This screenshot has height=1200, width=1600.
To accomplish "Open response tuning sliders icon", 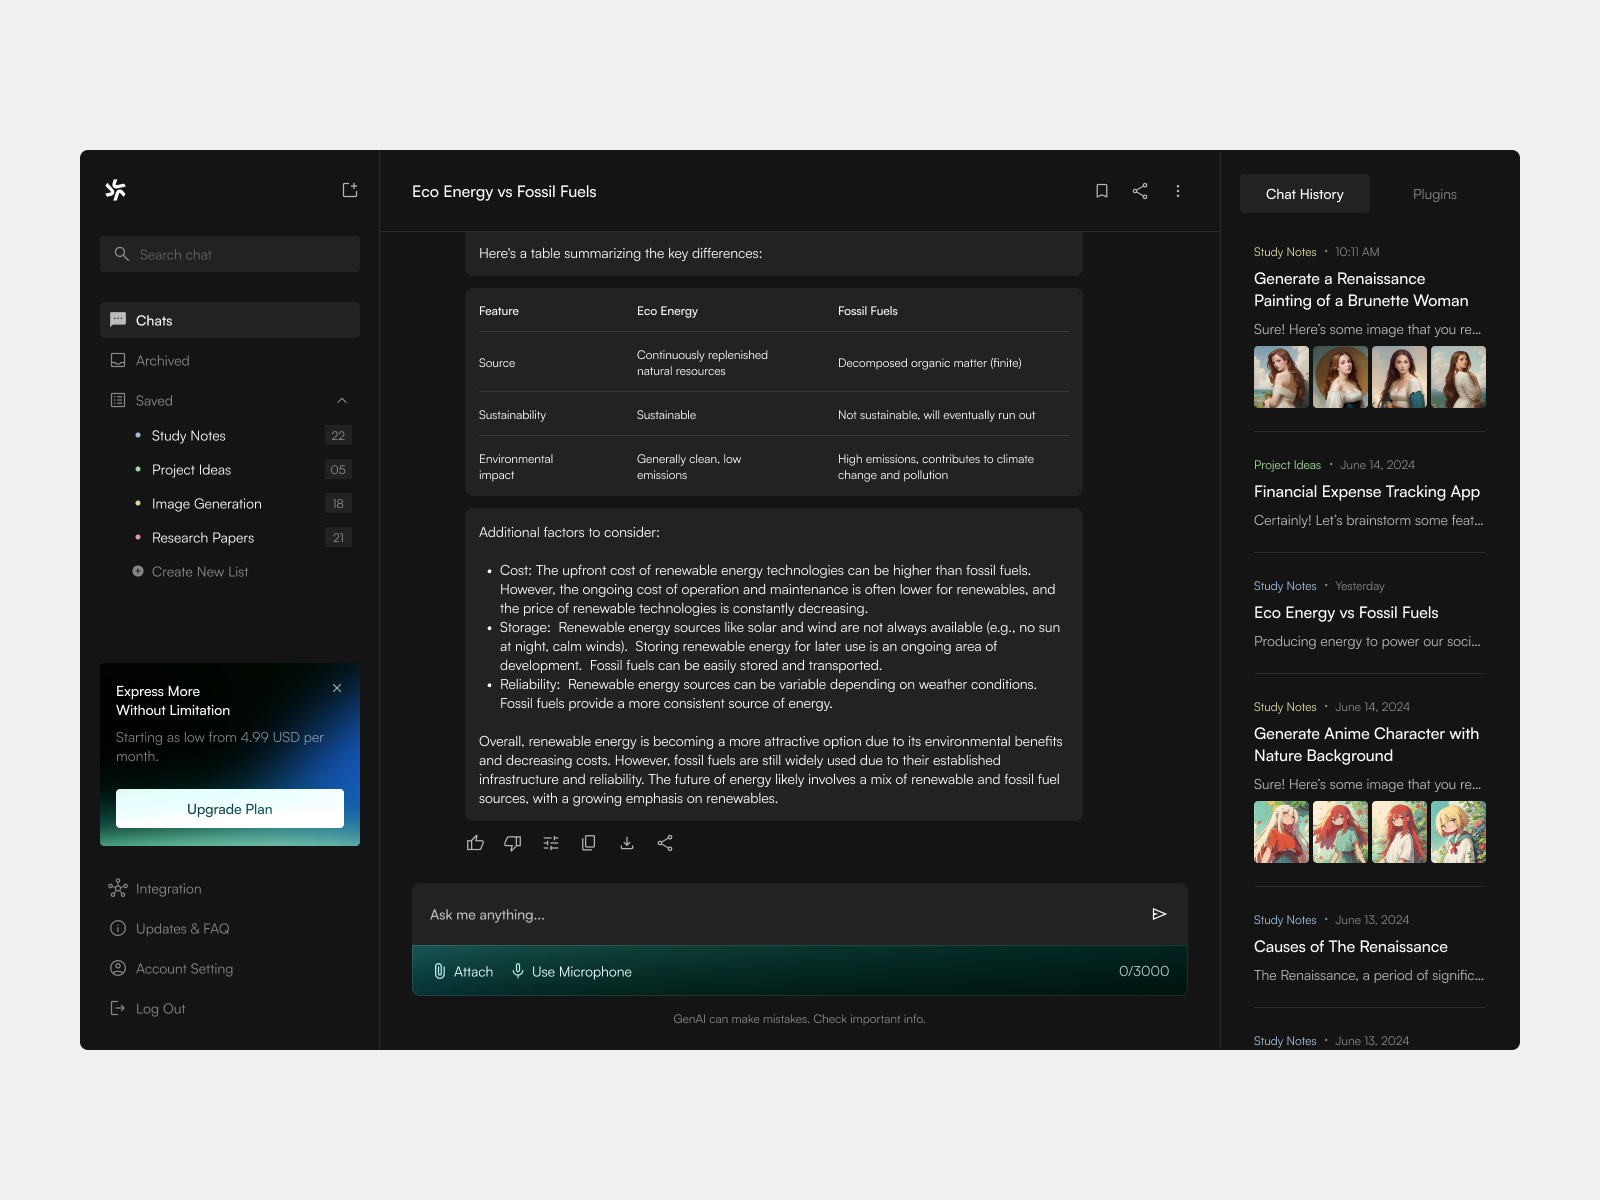I will [551, 843].
